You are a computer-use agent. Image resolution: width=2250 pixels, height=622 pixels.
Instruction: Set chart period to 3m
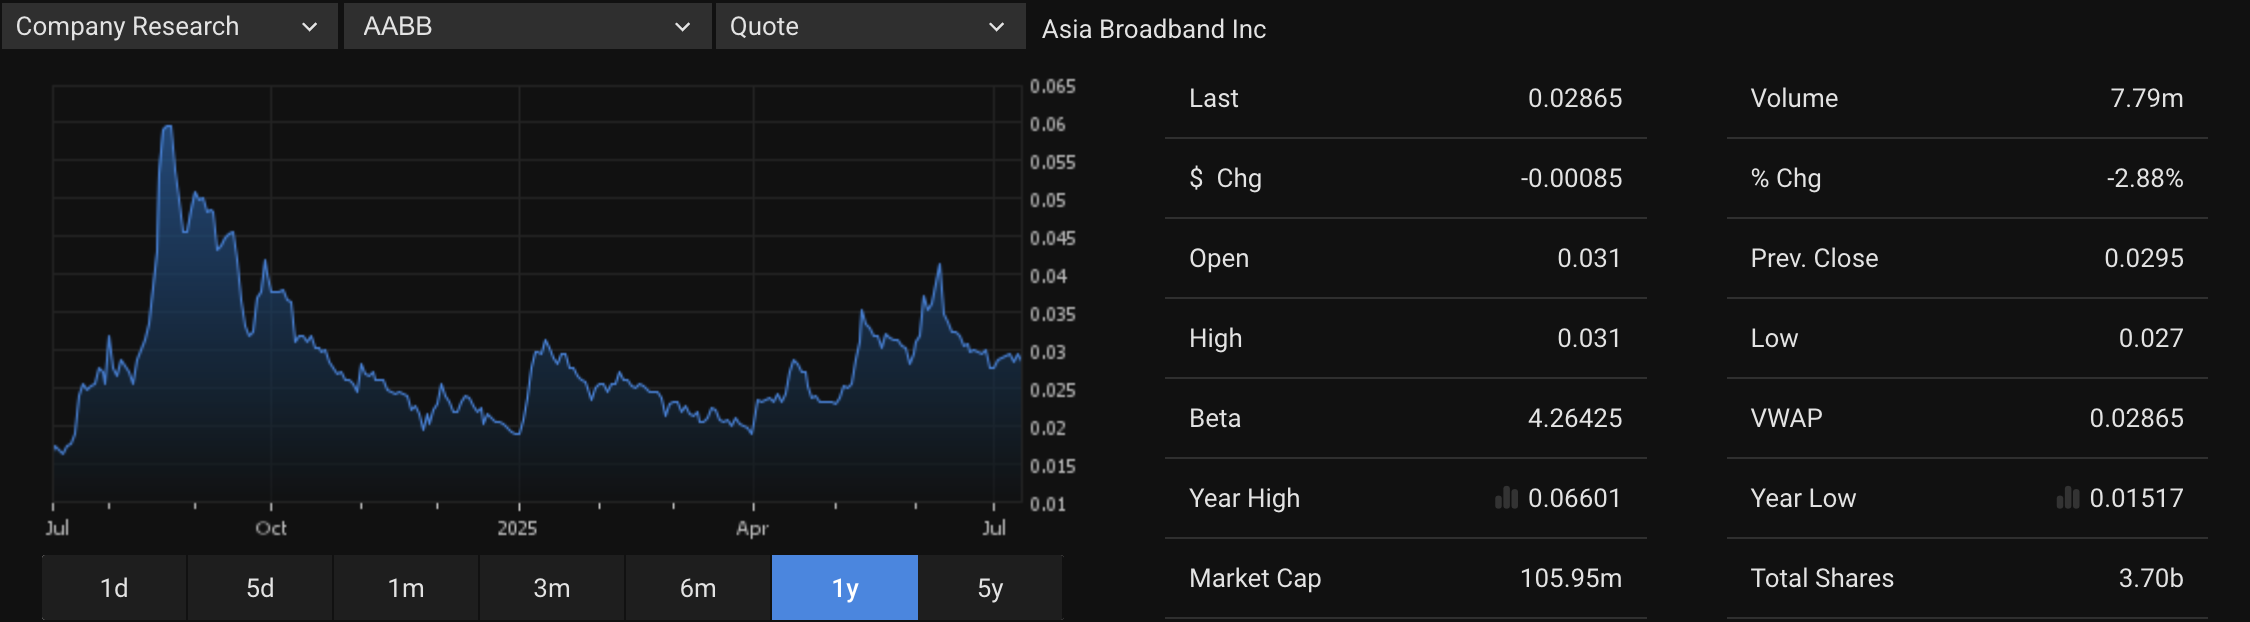552,588
